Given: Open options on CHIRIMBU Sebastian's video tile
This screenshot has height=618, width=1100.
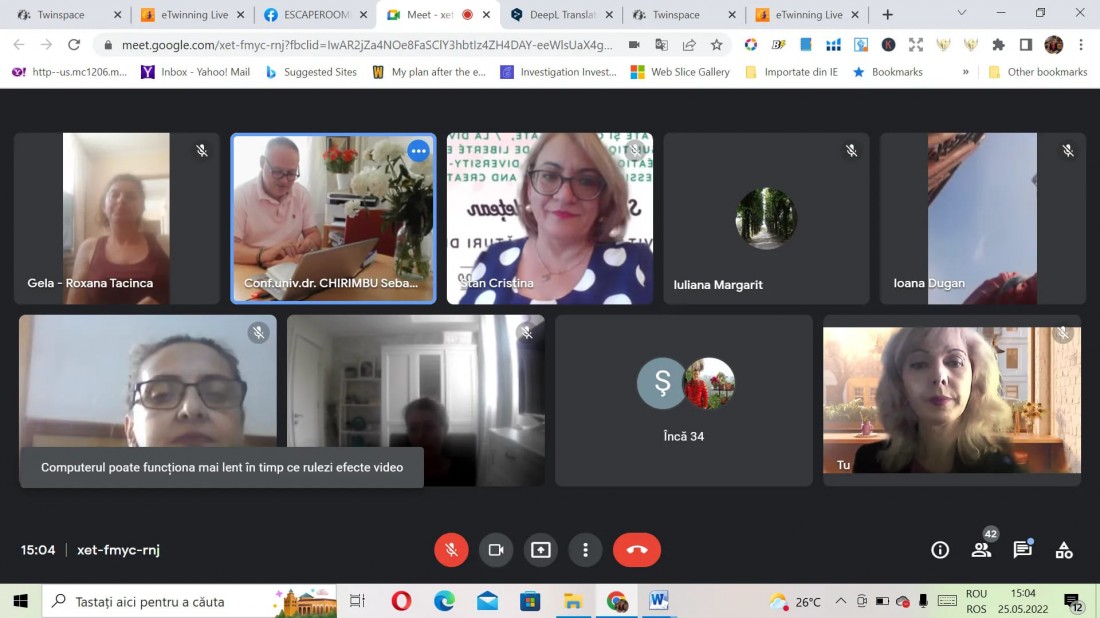Looking at the screenshot, I should click(418, 151).
